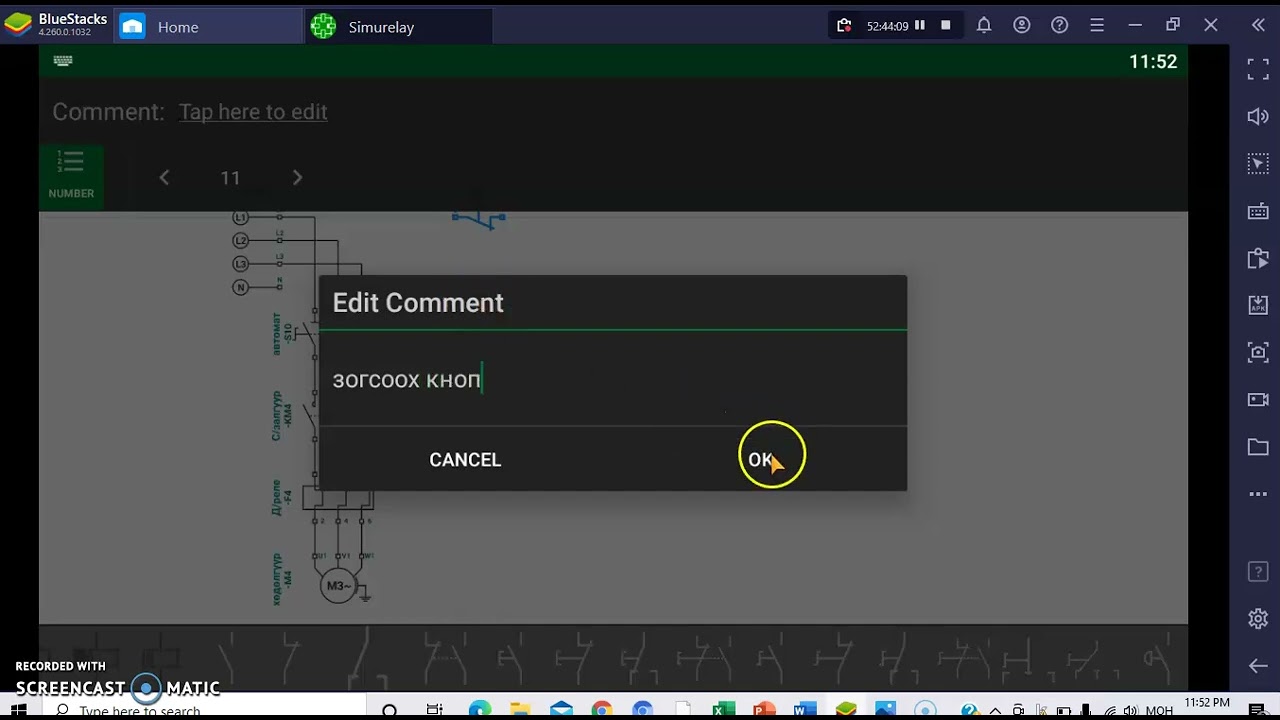The height and width of the screenshot is (720, 1280).
Task: Toggle BlueStacks full screen mode
Action: click(x=1258, y=69)
